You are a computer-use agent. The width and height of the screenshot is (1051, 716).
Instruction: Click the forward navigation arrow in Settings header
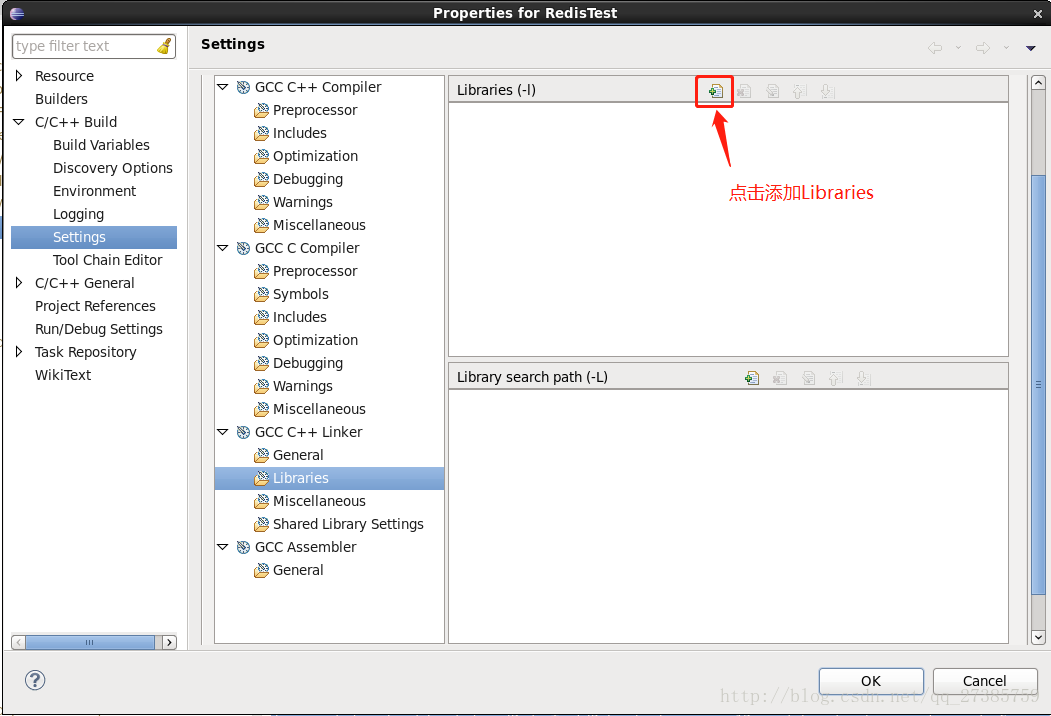pyautogui.click(x=983, y=48)
